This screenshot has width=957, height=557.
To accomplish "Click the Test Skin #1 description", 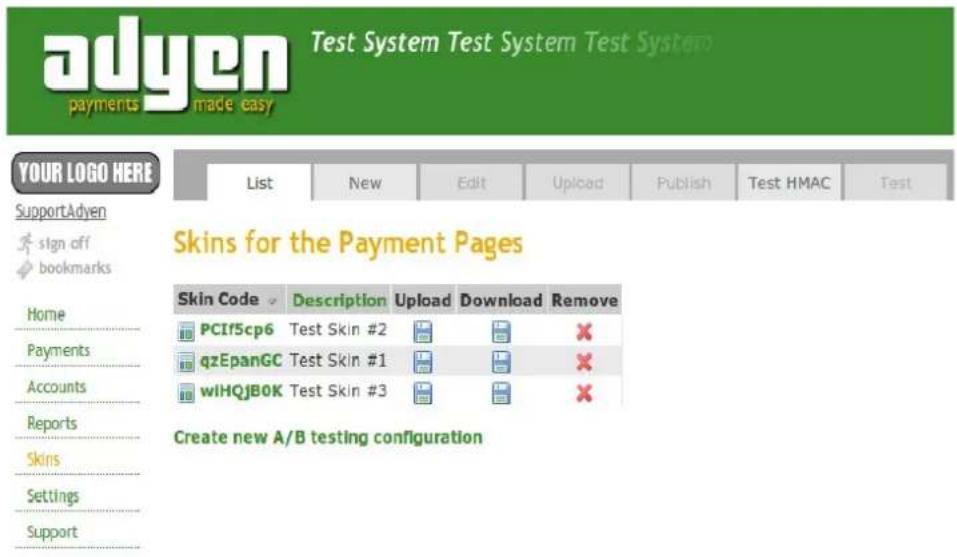I will click(338, 360).
